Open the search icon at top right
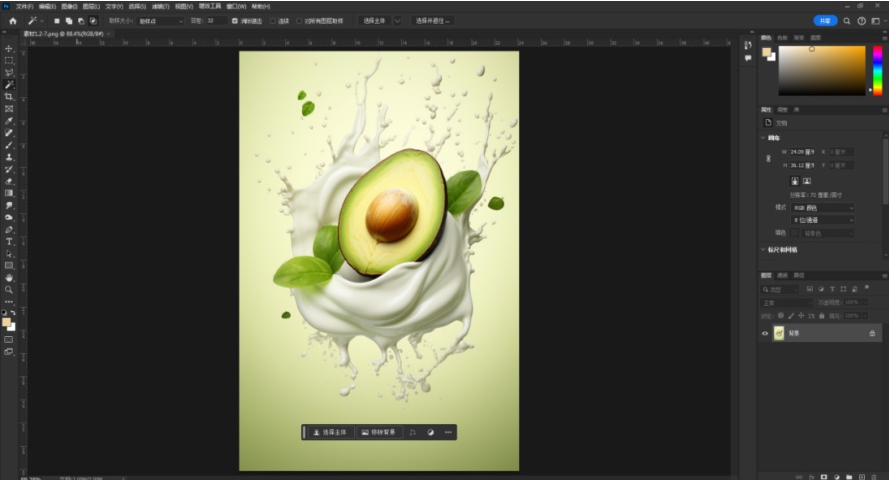The width and height of the screenshot is (889, 480). [847, 20]
